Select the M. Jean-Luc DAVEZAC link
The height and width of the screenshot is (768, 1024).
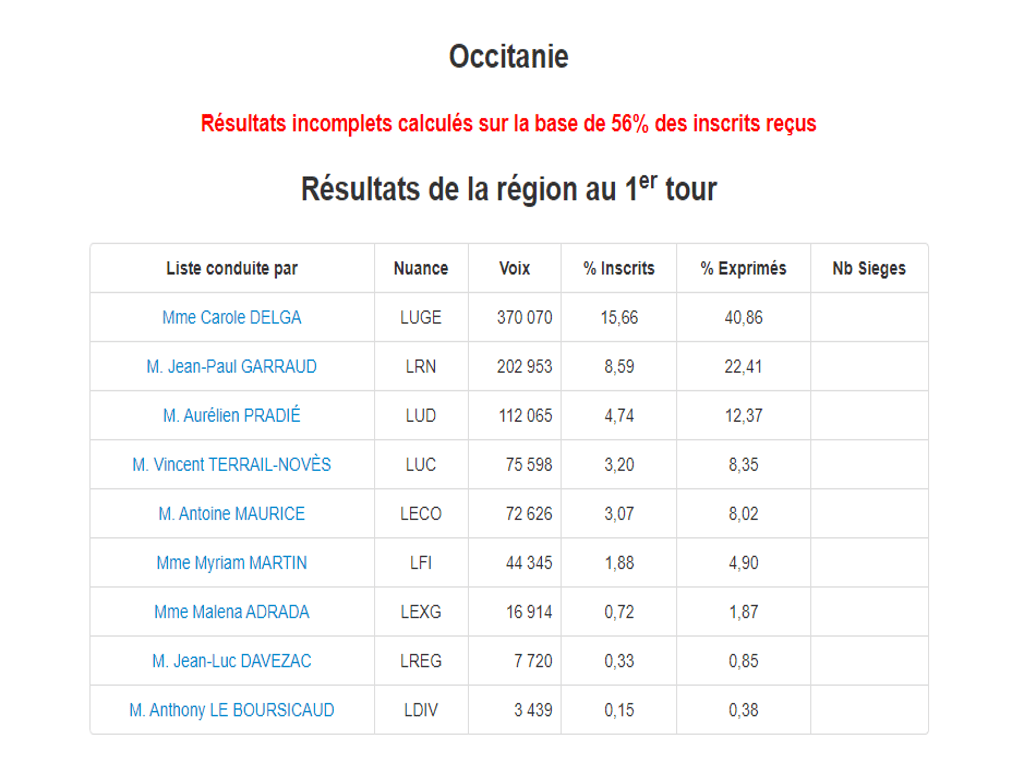(x=231, y=661)
